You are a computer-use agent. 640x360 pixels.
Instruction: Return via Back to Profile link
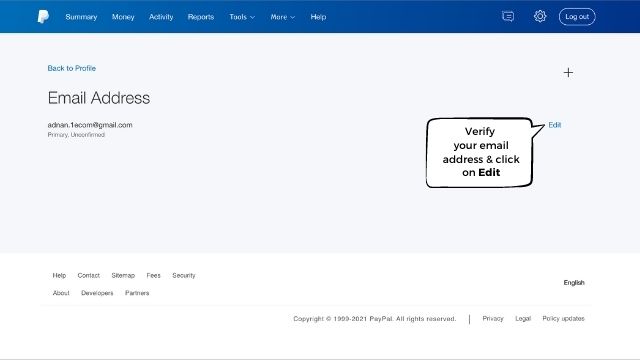pyautogui.click(x=71, y=68)
